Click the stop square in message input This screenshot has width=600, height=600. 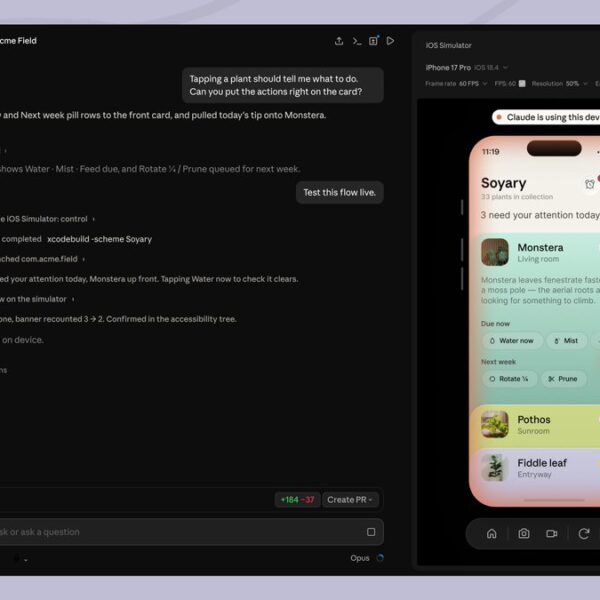point(371,532)
